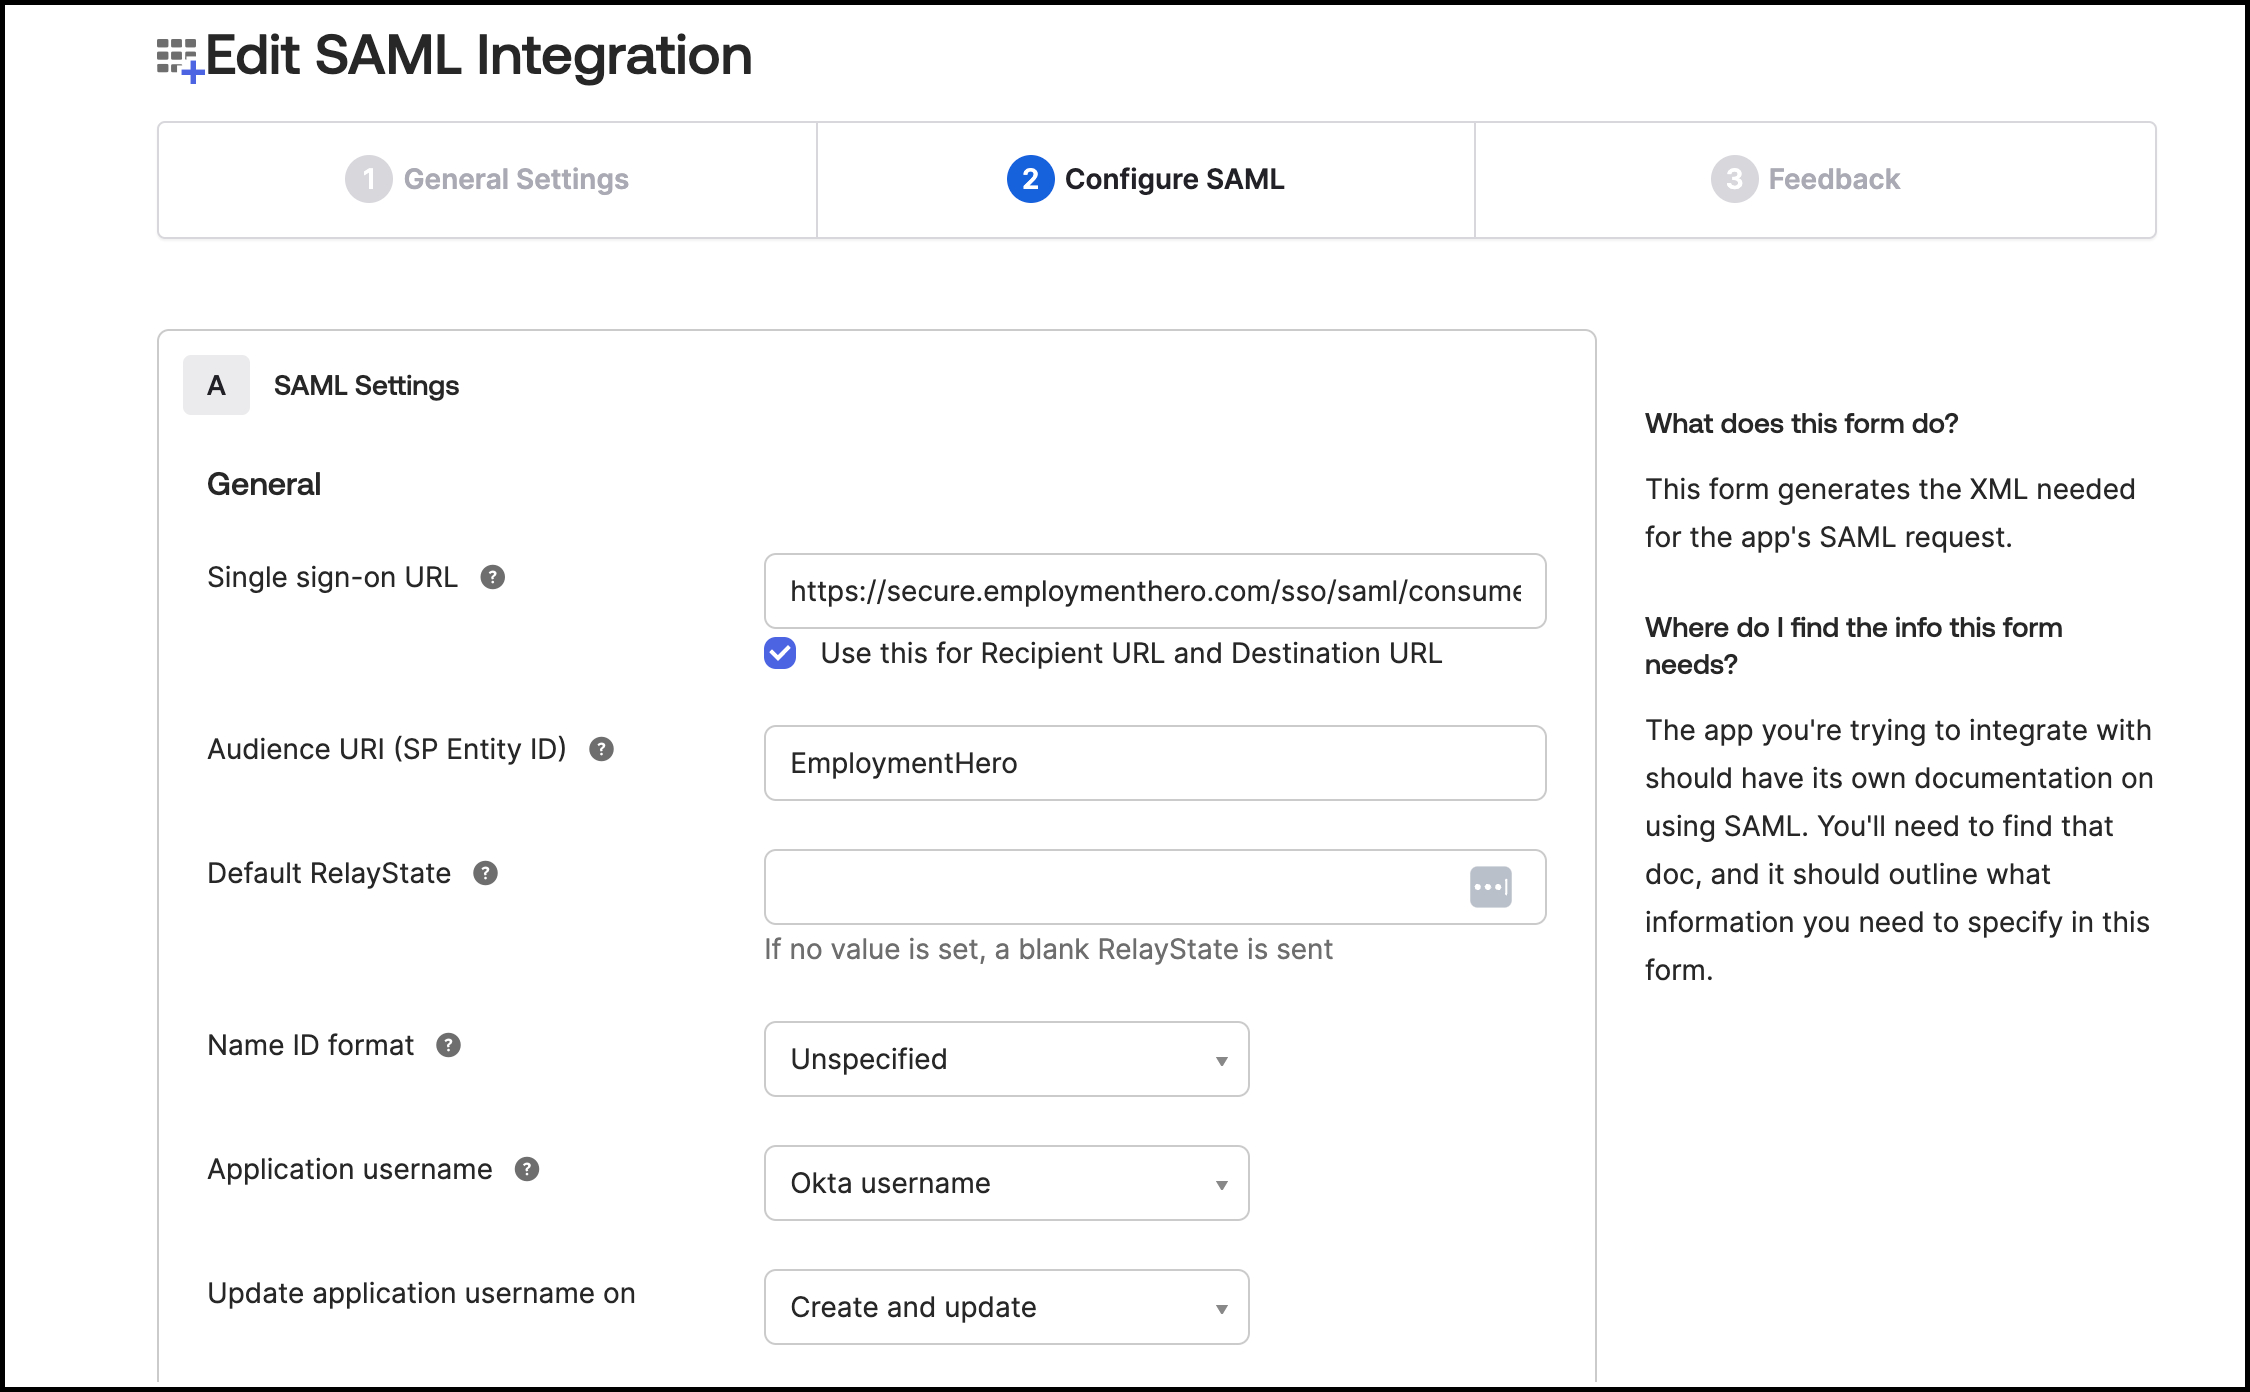The height and width of the screenshot is (1392, 2250).
Task: Click the Audience URI EmploymentHero field
Action: [x=1154, y=763]
